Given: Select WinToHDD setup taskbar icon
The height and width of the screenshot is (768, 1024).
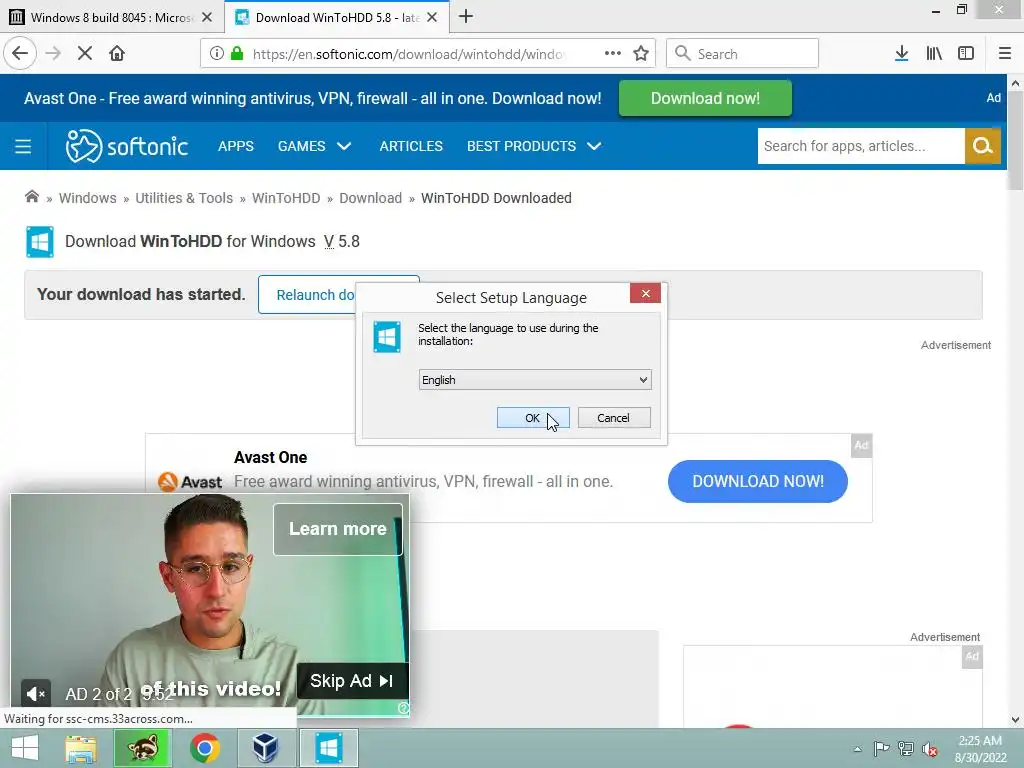Looking at the screenshot, I should click(328, 748).
